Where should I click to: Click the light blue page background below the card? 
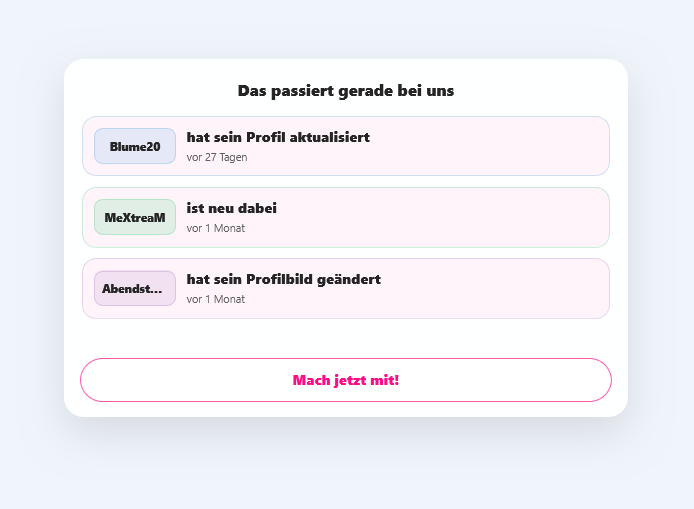tap(346, 465)
